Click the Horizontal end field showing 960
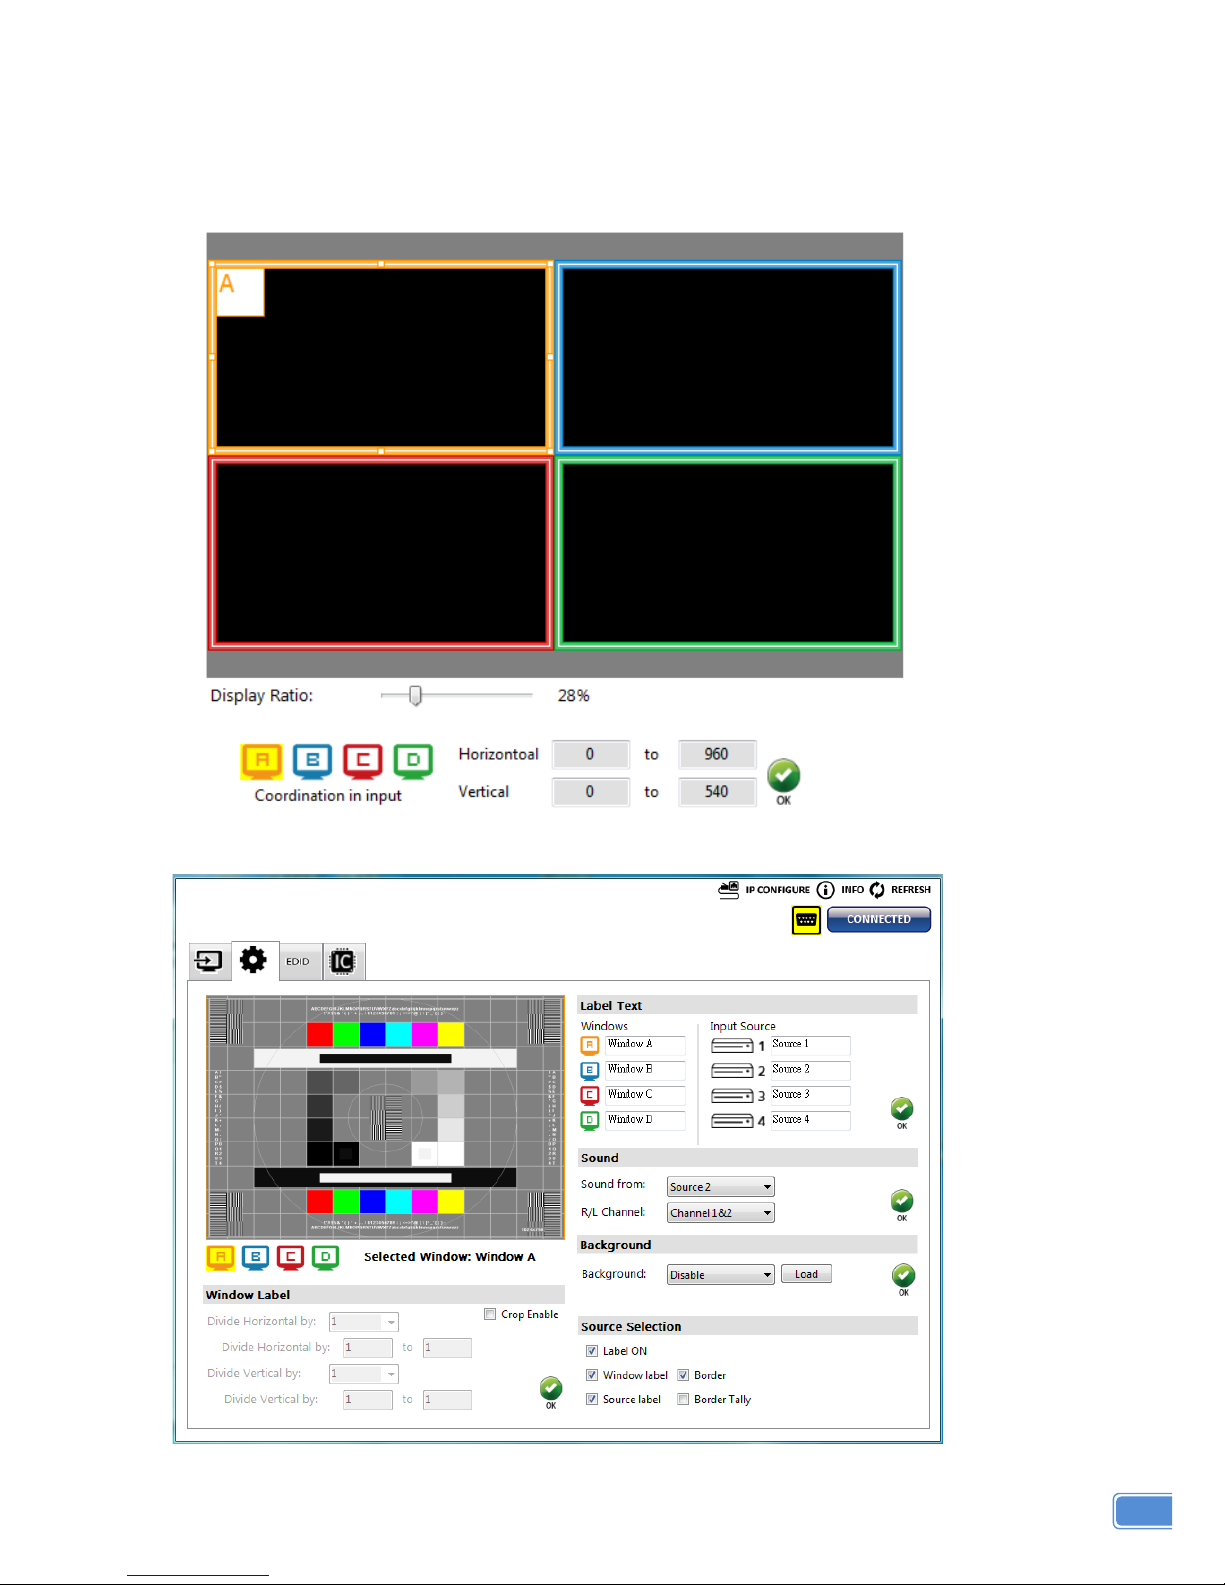The height and width of the screenshot is (1585, 1225). click(716, 754)
